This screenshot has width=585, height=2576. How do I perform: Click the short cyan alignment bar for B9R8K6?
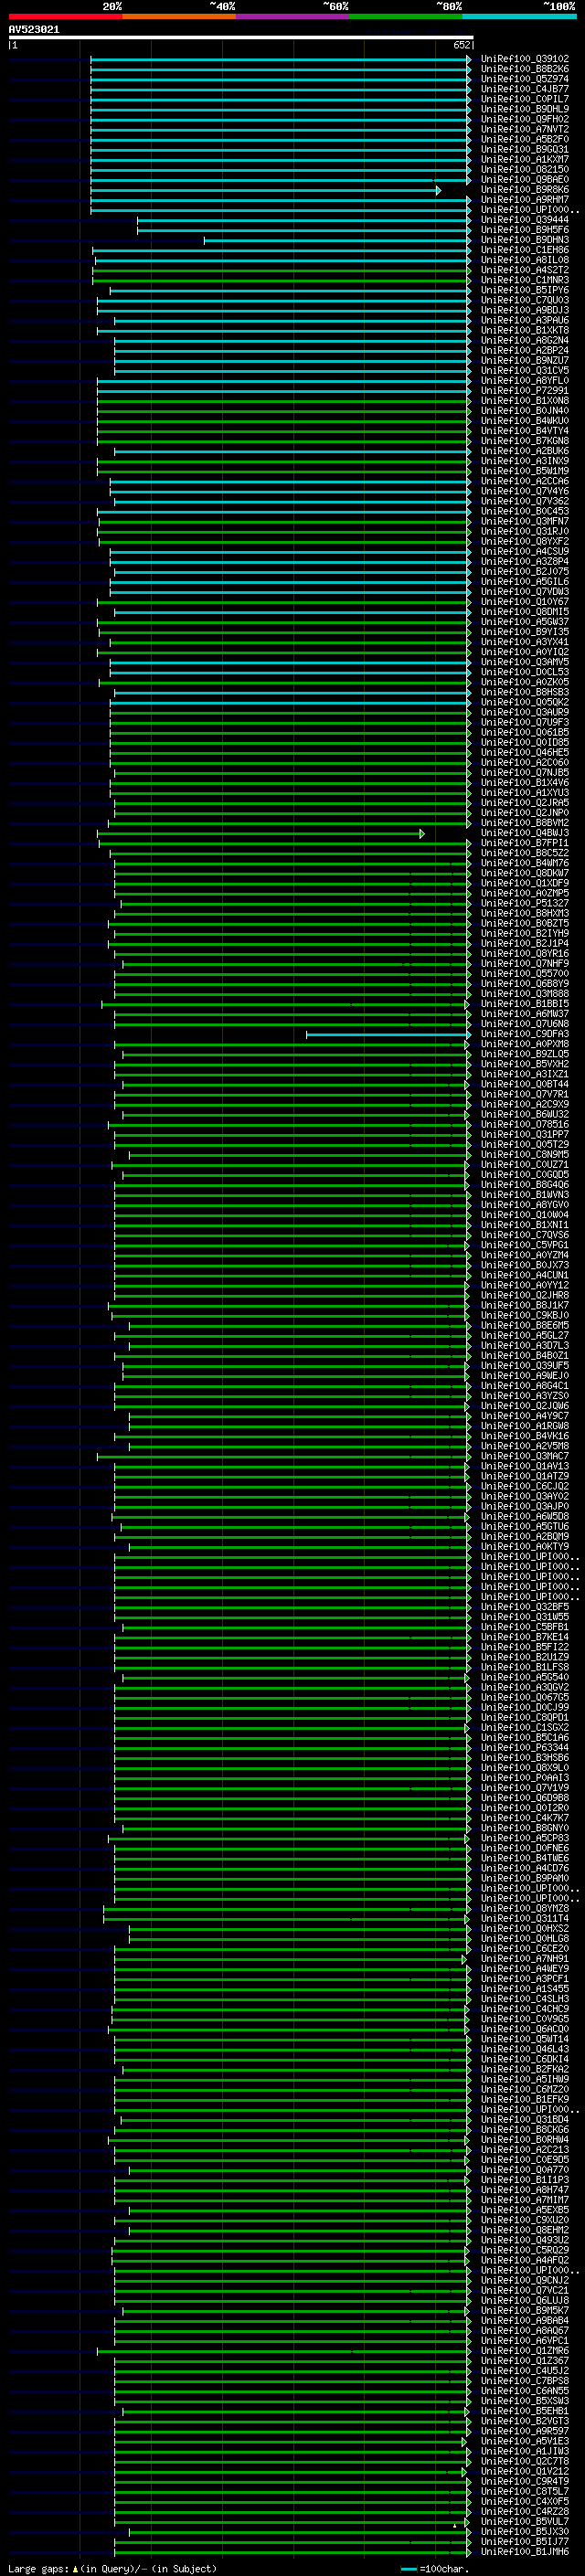265,190
